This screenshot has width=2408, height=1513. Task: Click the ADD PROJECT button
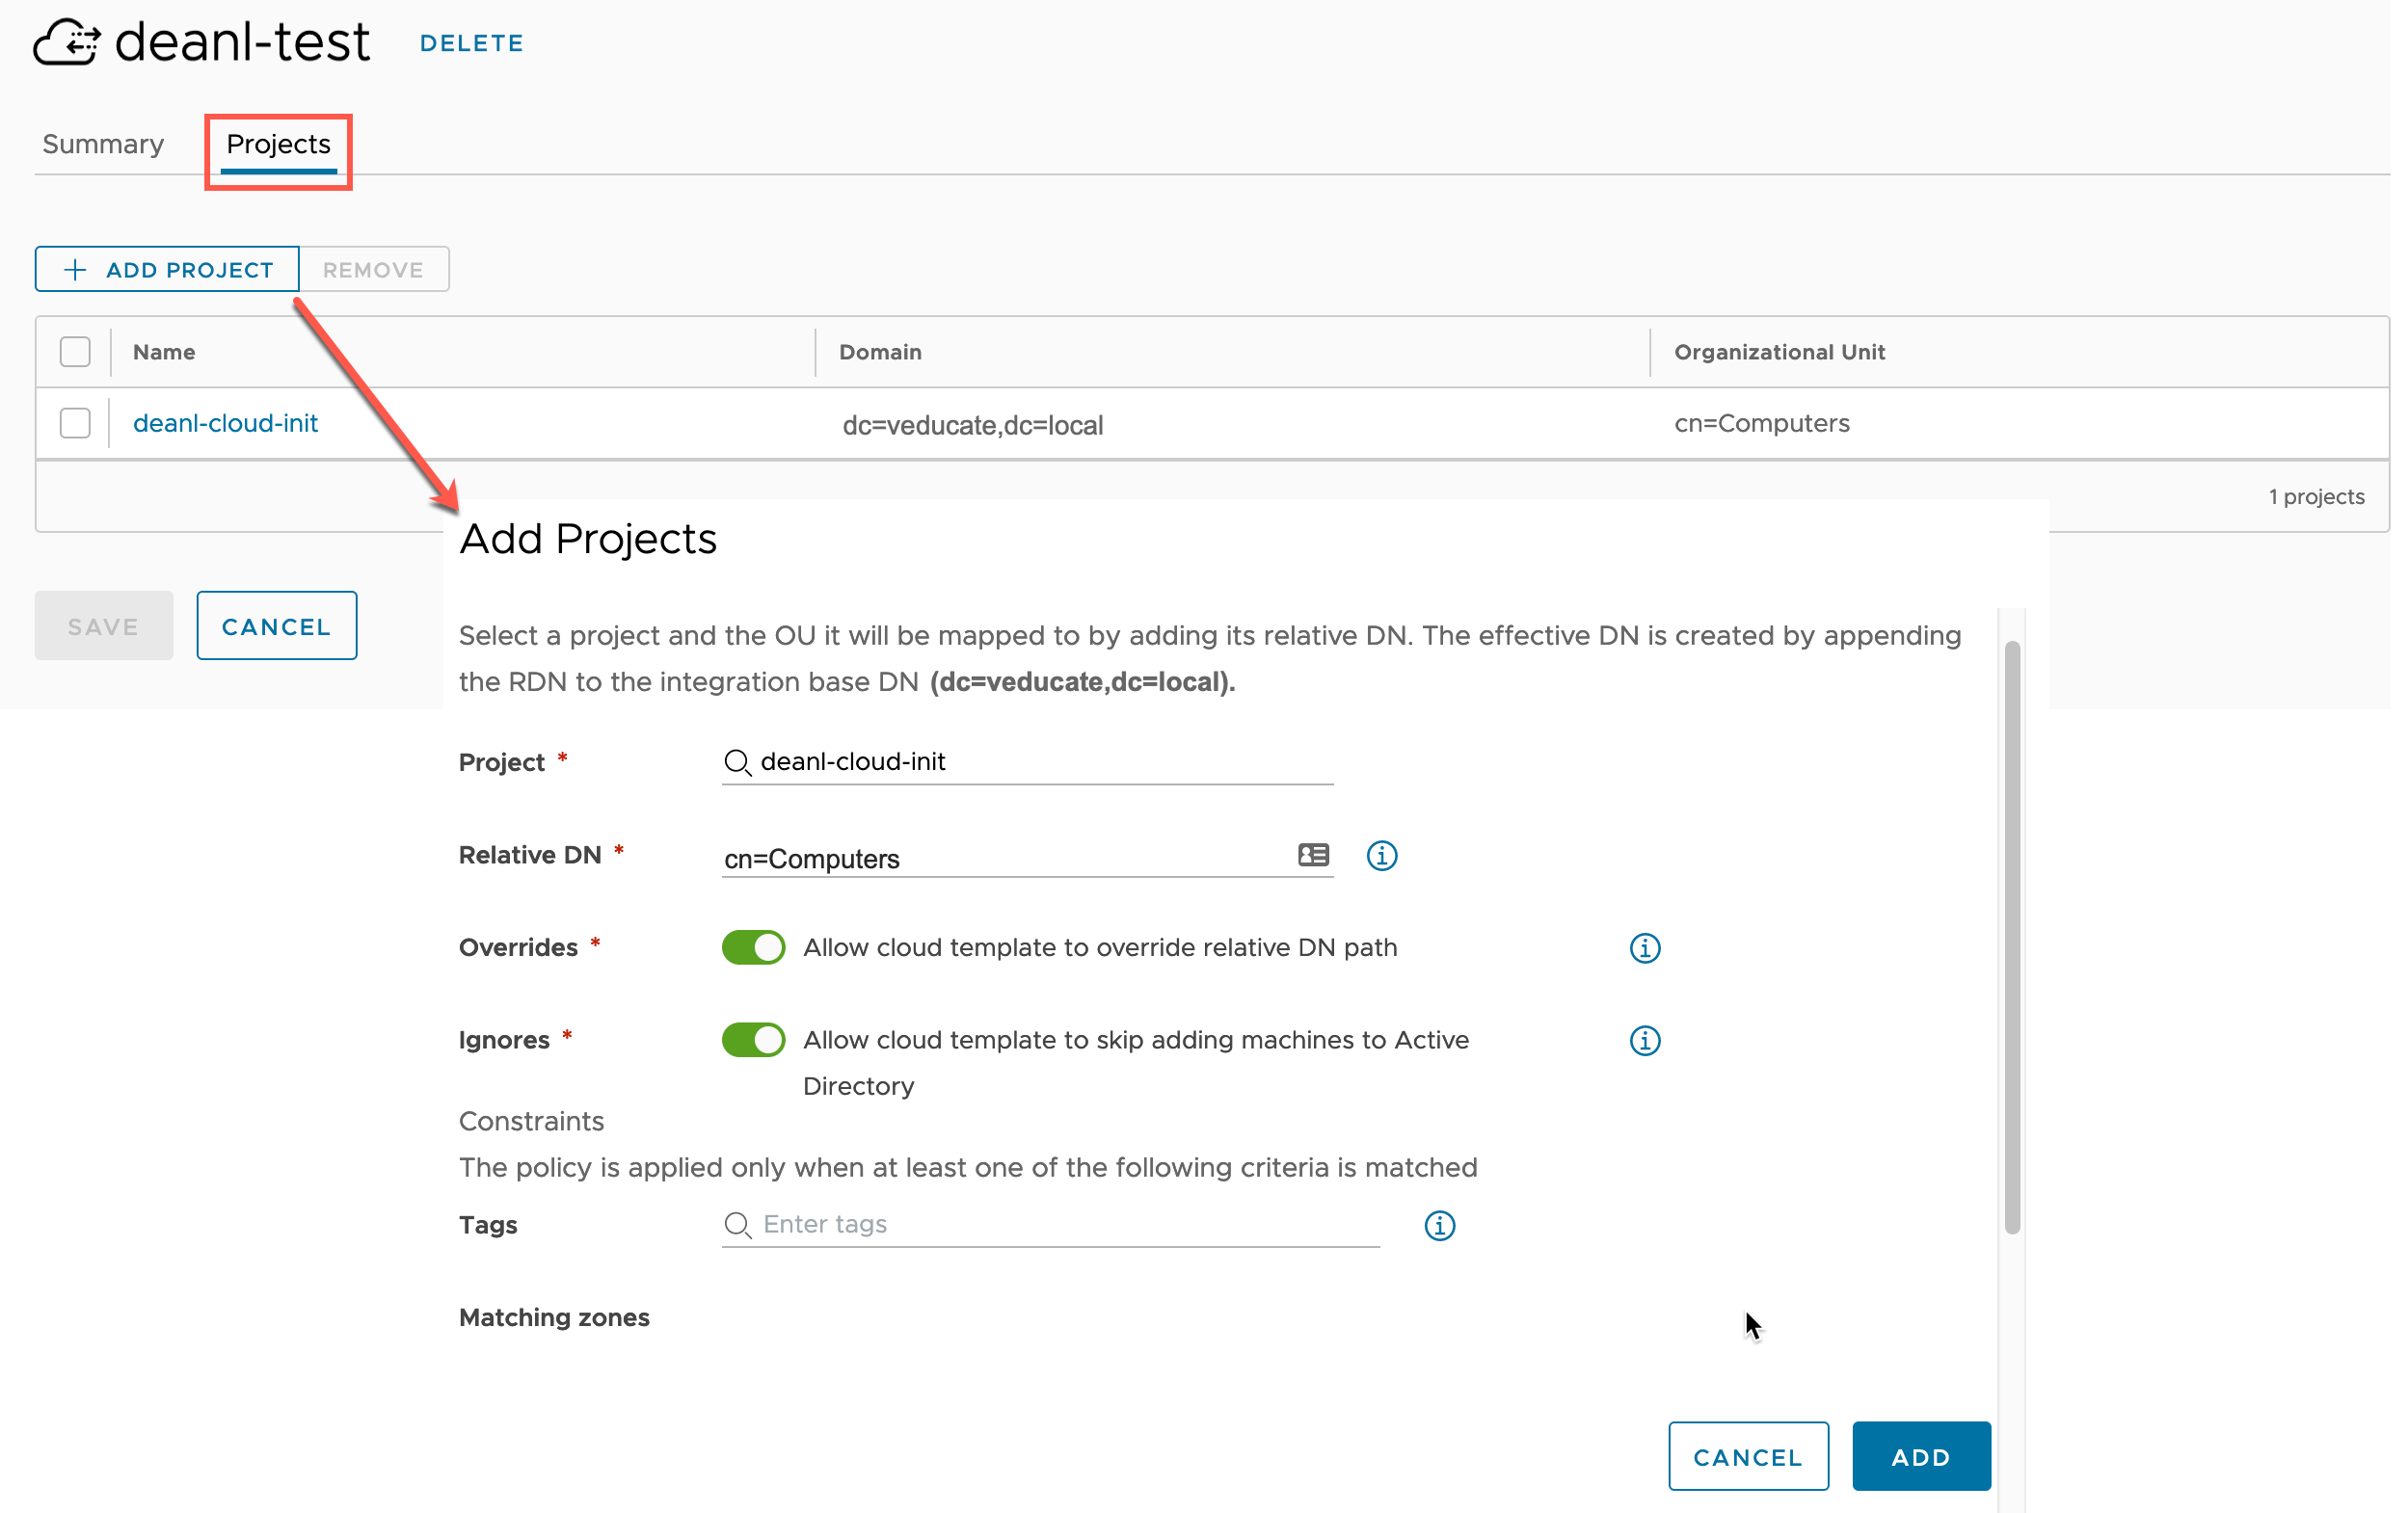click(x=167, y=270)
